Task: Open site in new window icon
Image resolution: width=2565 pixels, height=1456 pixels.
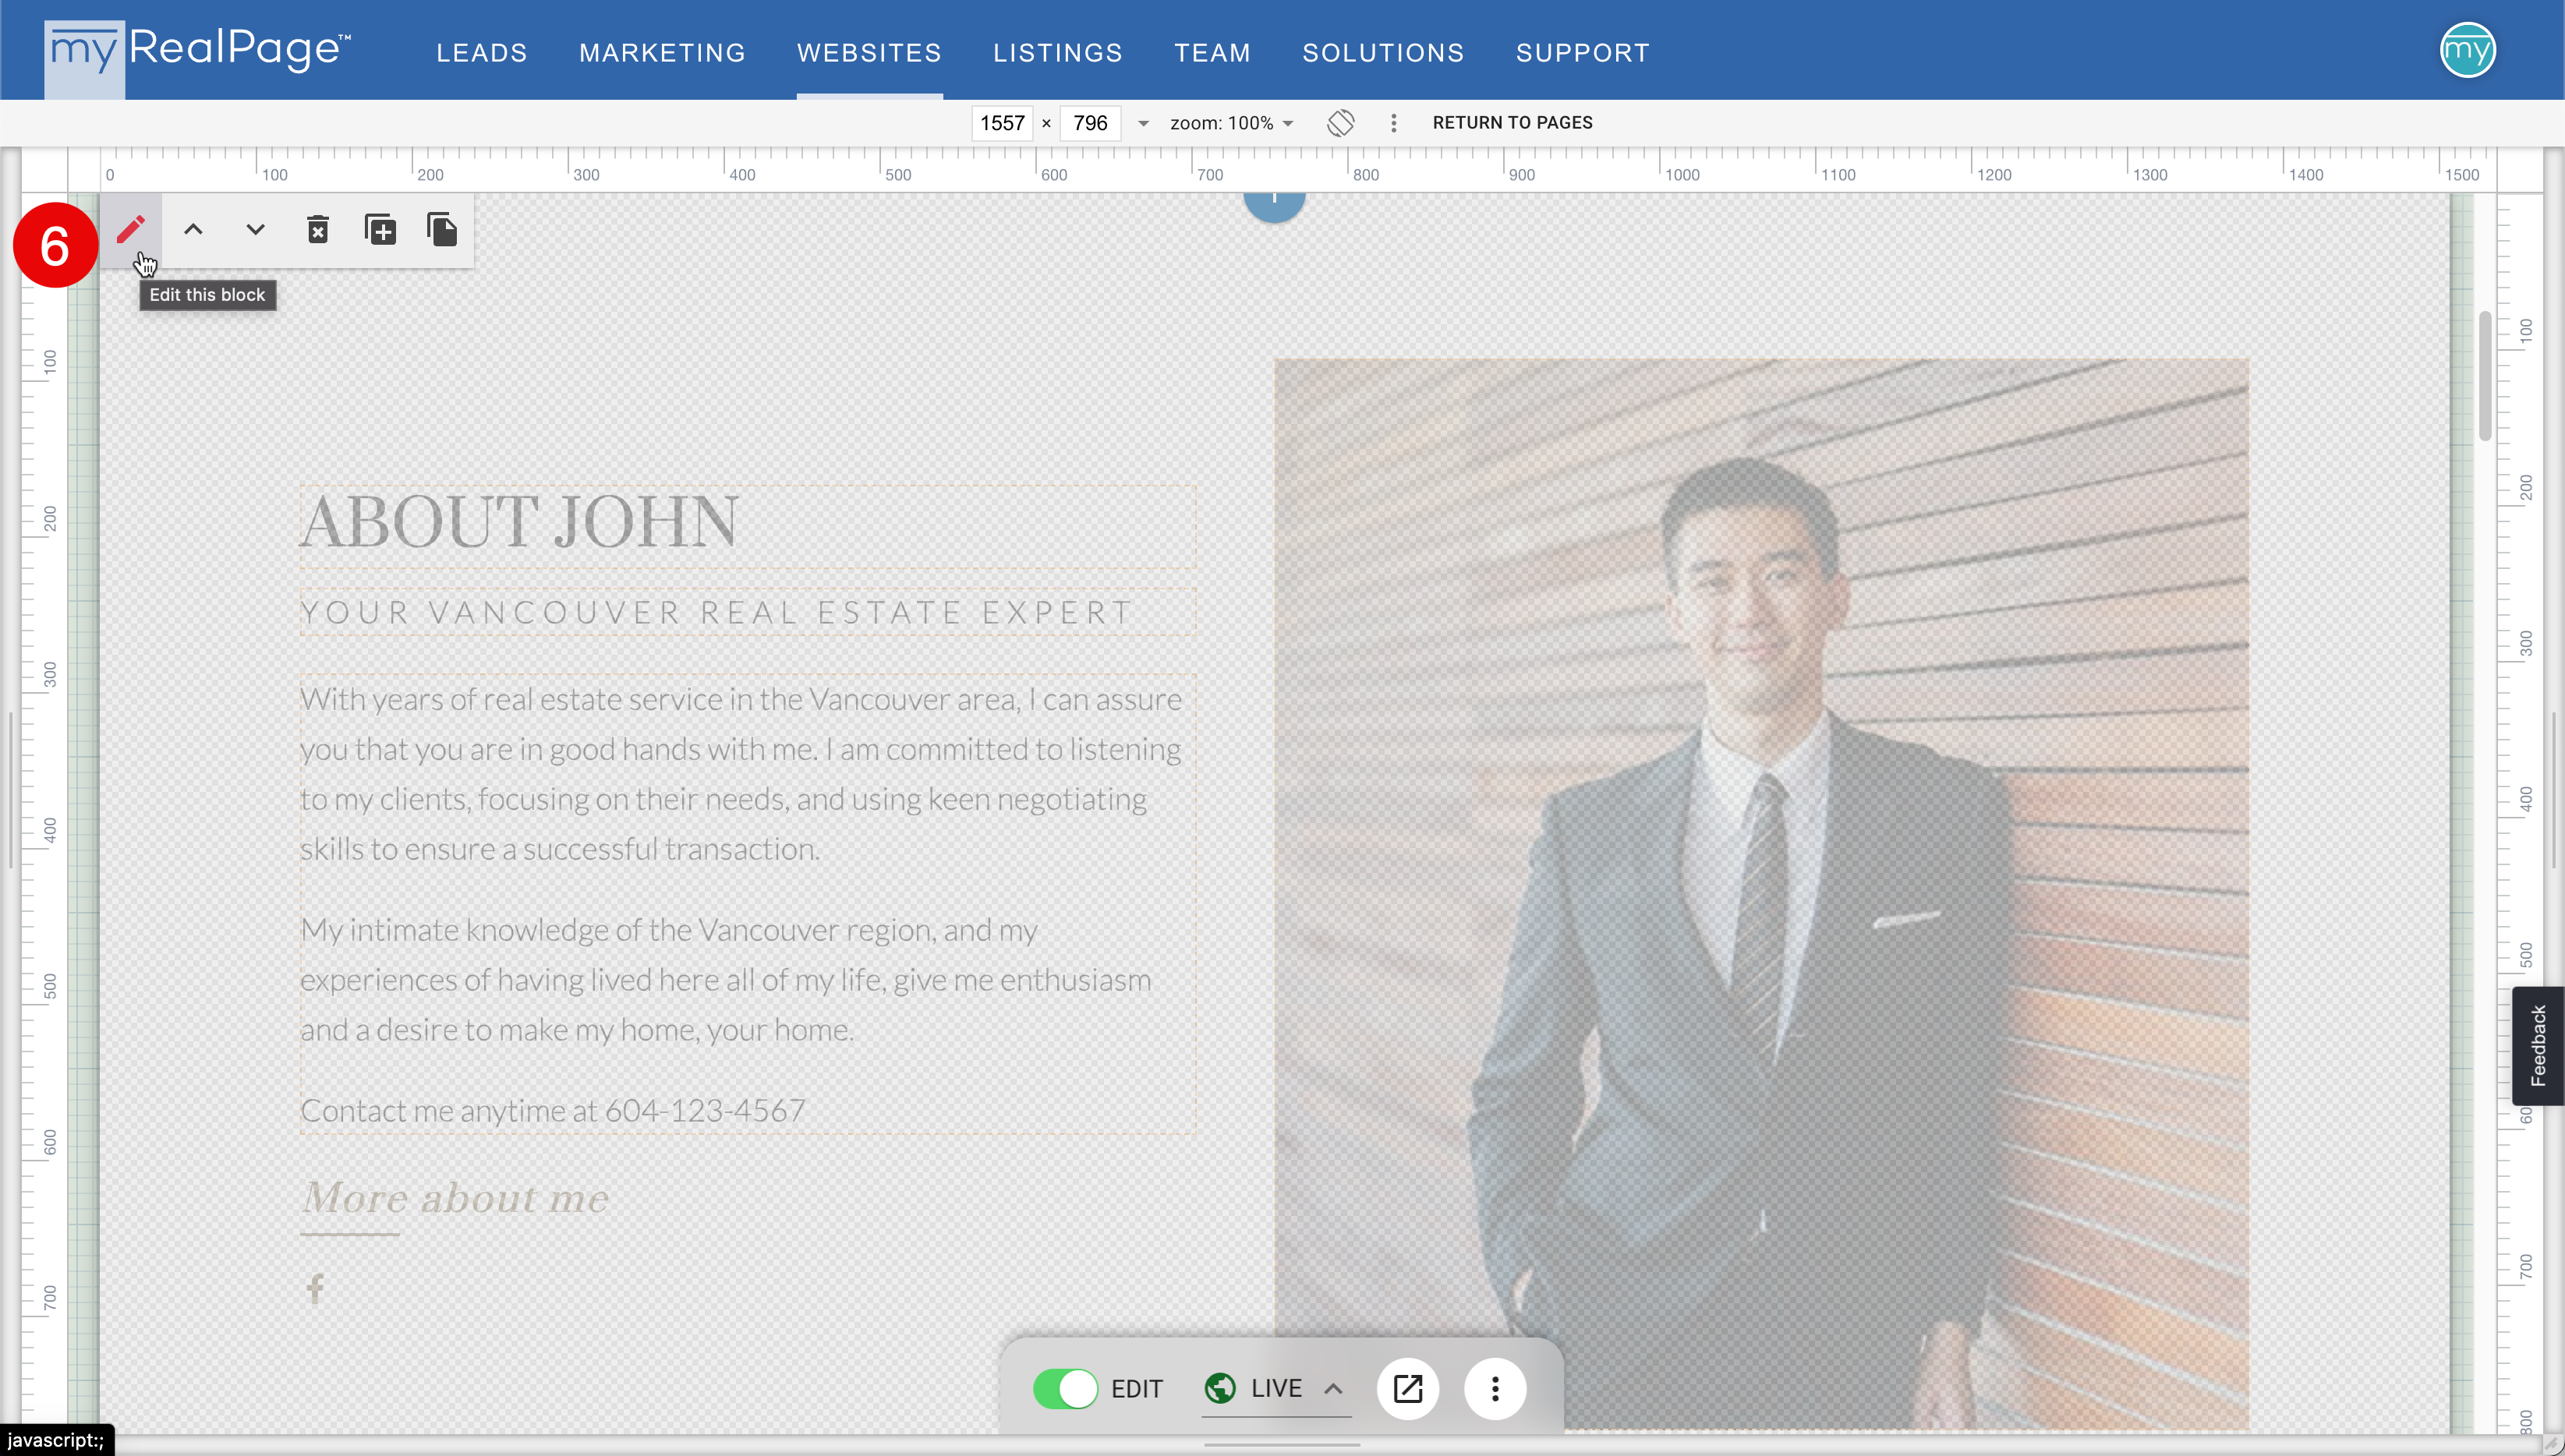Action: click(x=1408, y=1389)
